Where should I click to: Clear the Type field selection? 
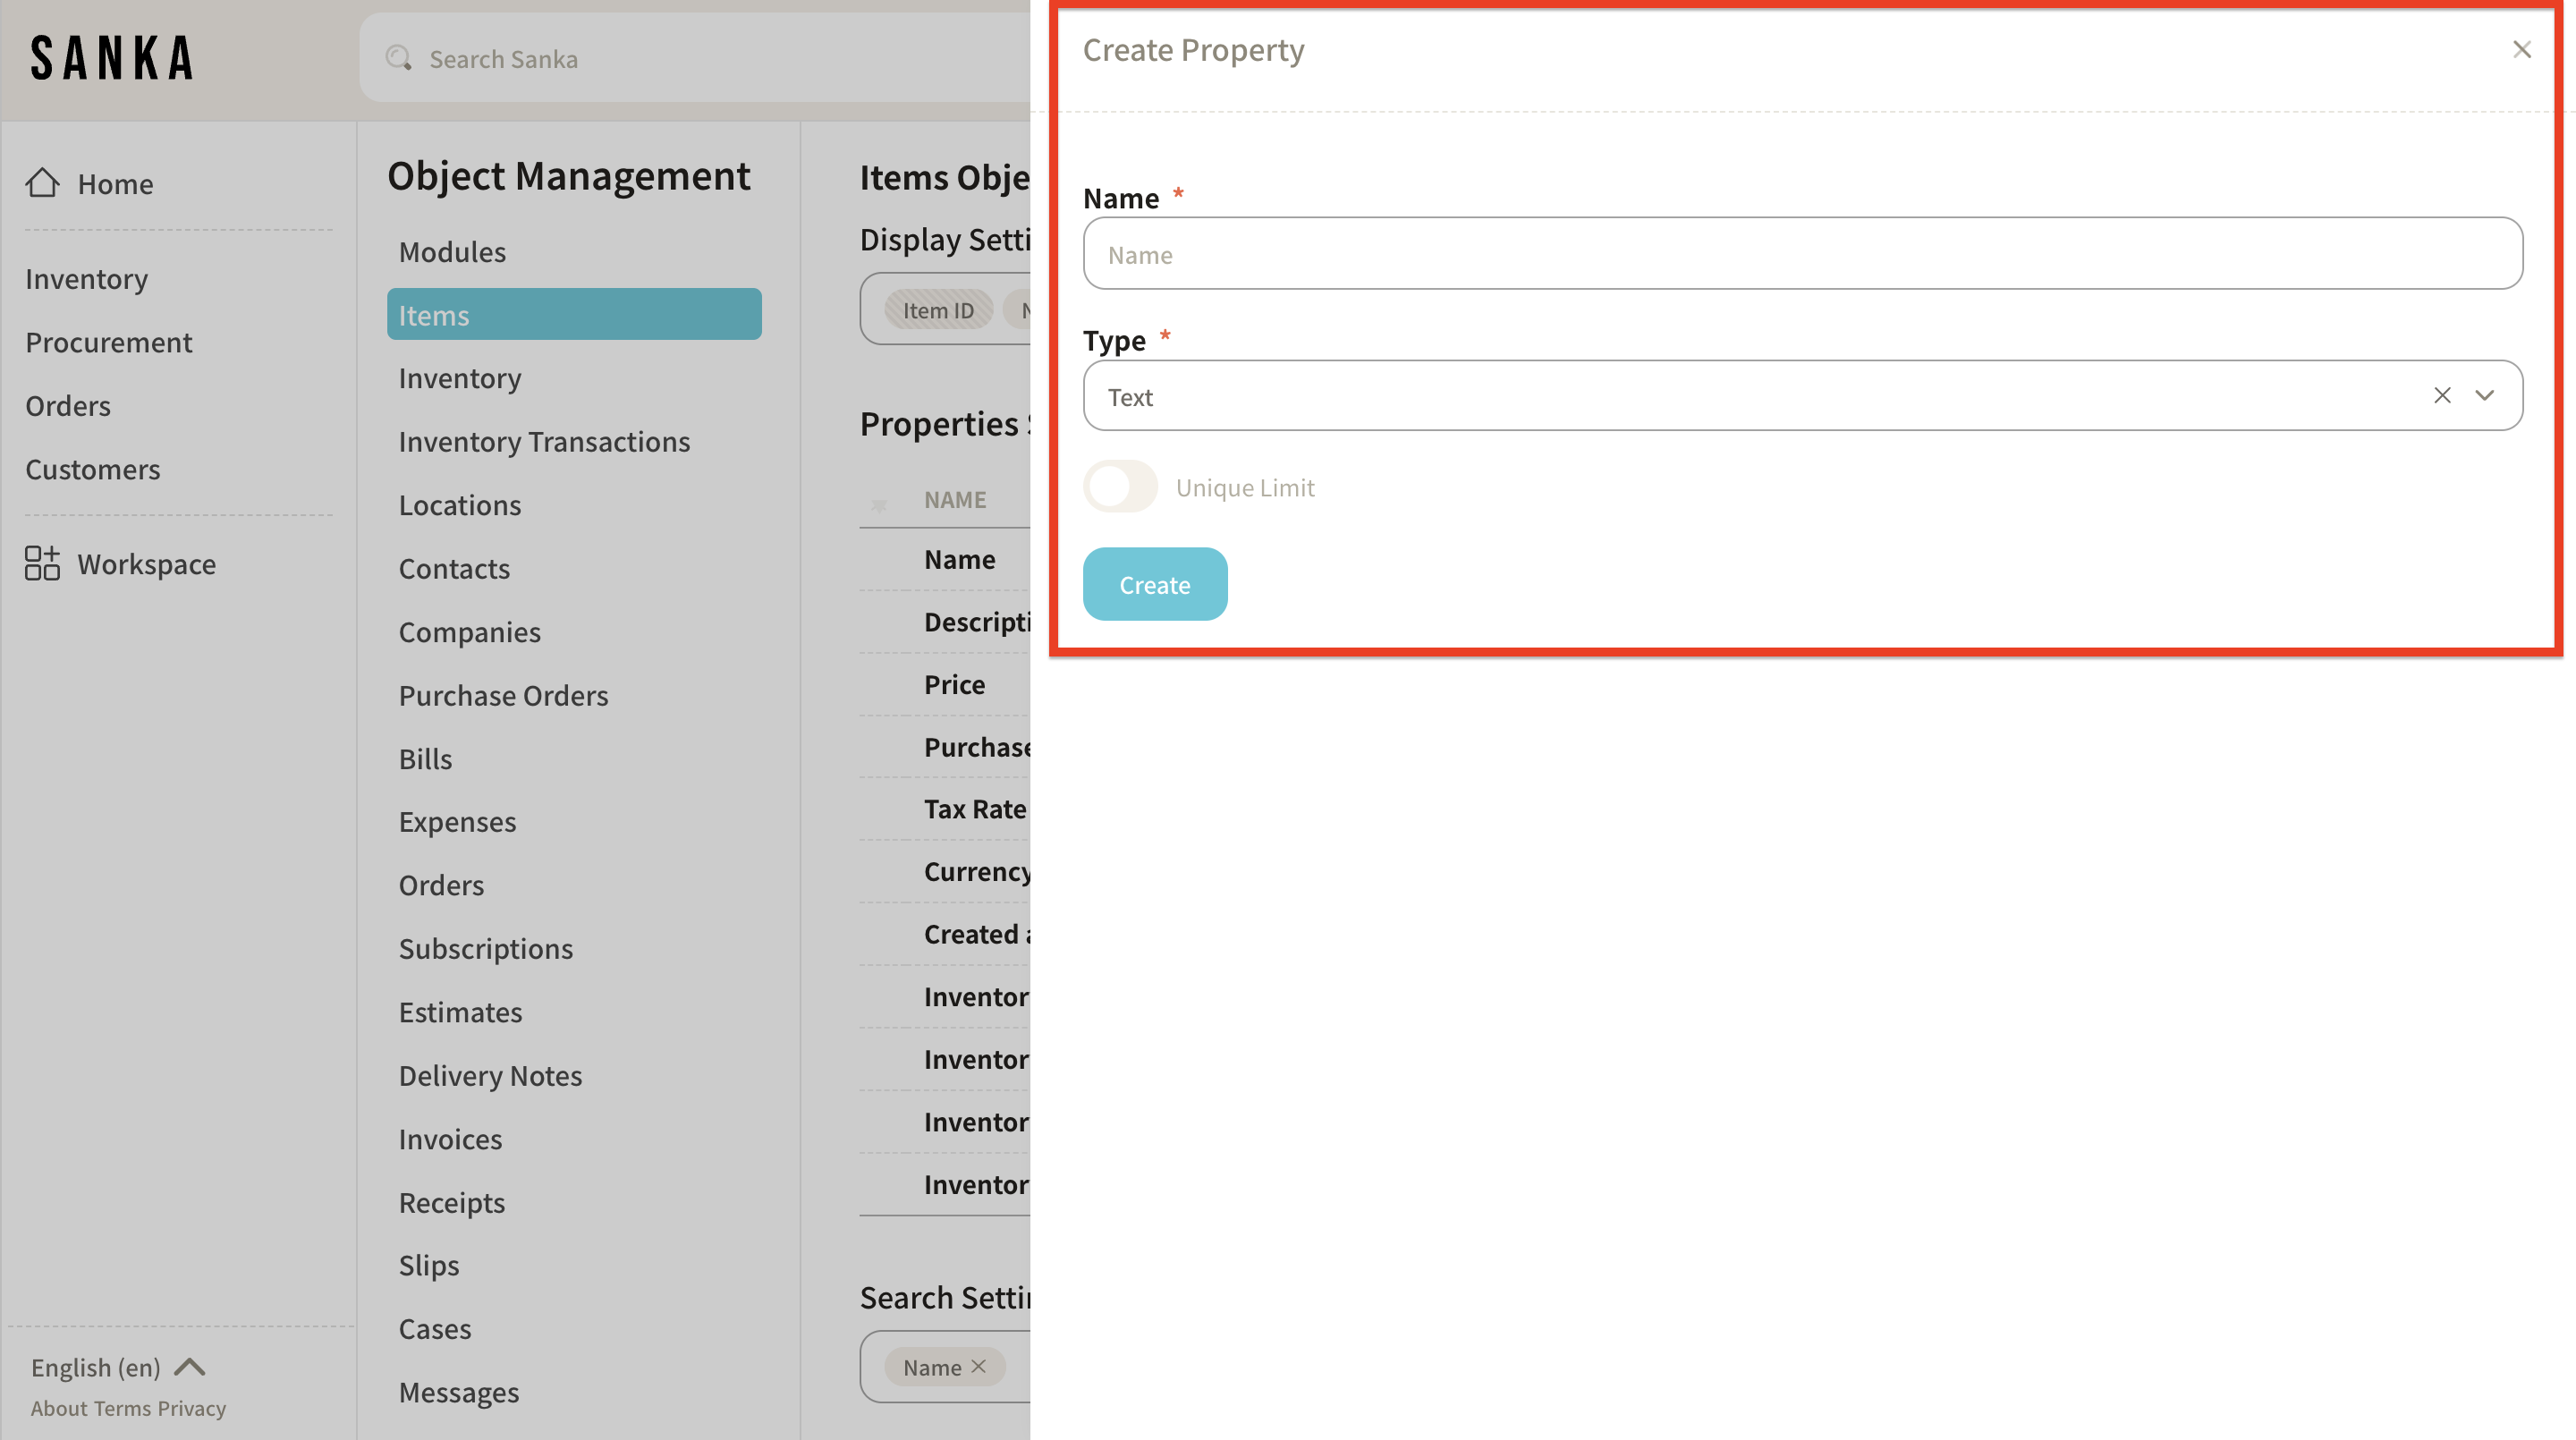click(x=2442, y=396)
